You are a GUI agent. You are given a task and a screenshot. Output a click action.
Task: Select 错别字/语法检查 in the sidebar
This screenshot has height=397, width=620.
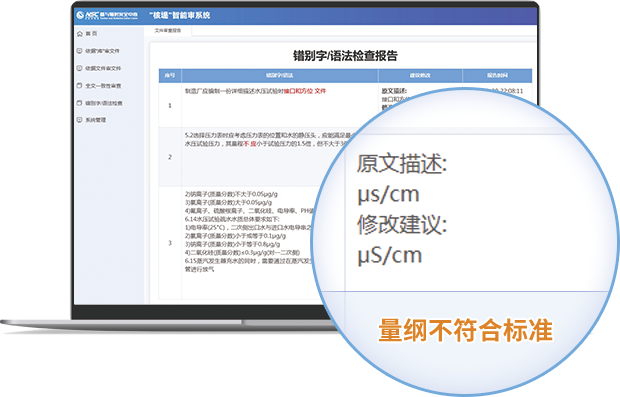[x=104, y=103]
